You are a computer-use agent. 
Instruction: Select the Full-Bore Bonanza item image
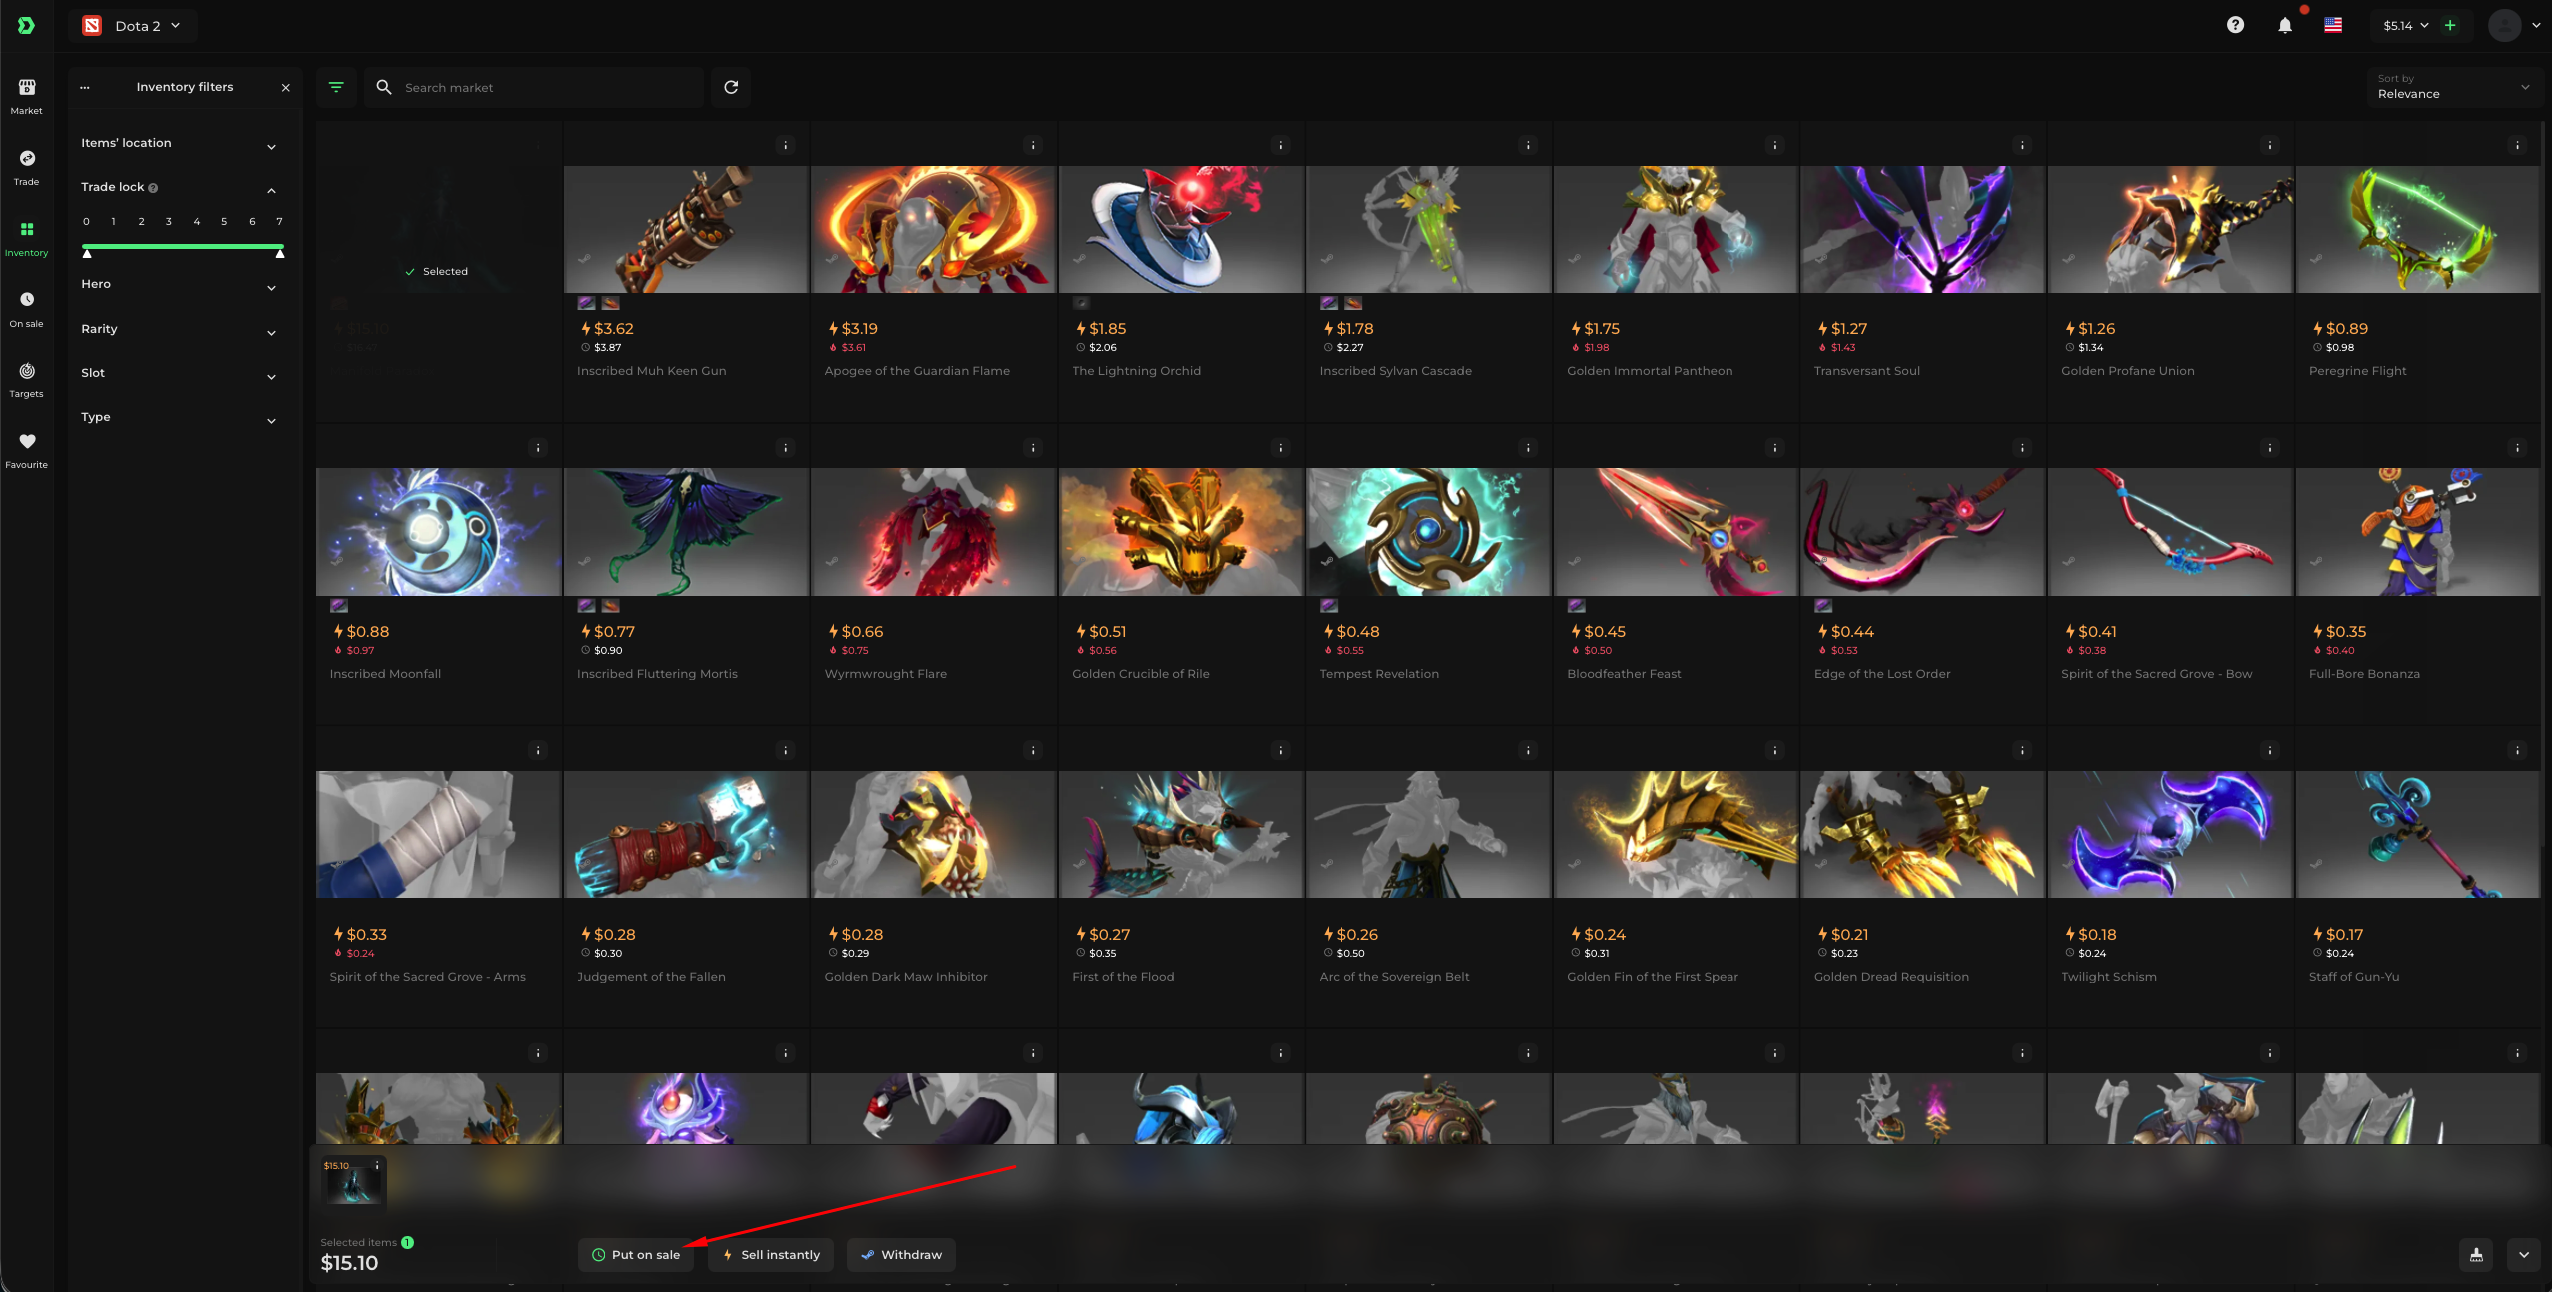(2418, 532)
